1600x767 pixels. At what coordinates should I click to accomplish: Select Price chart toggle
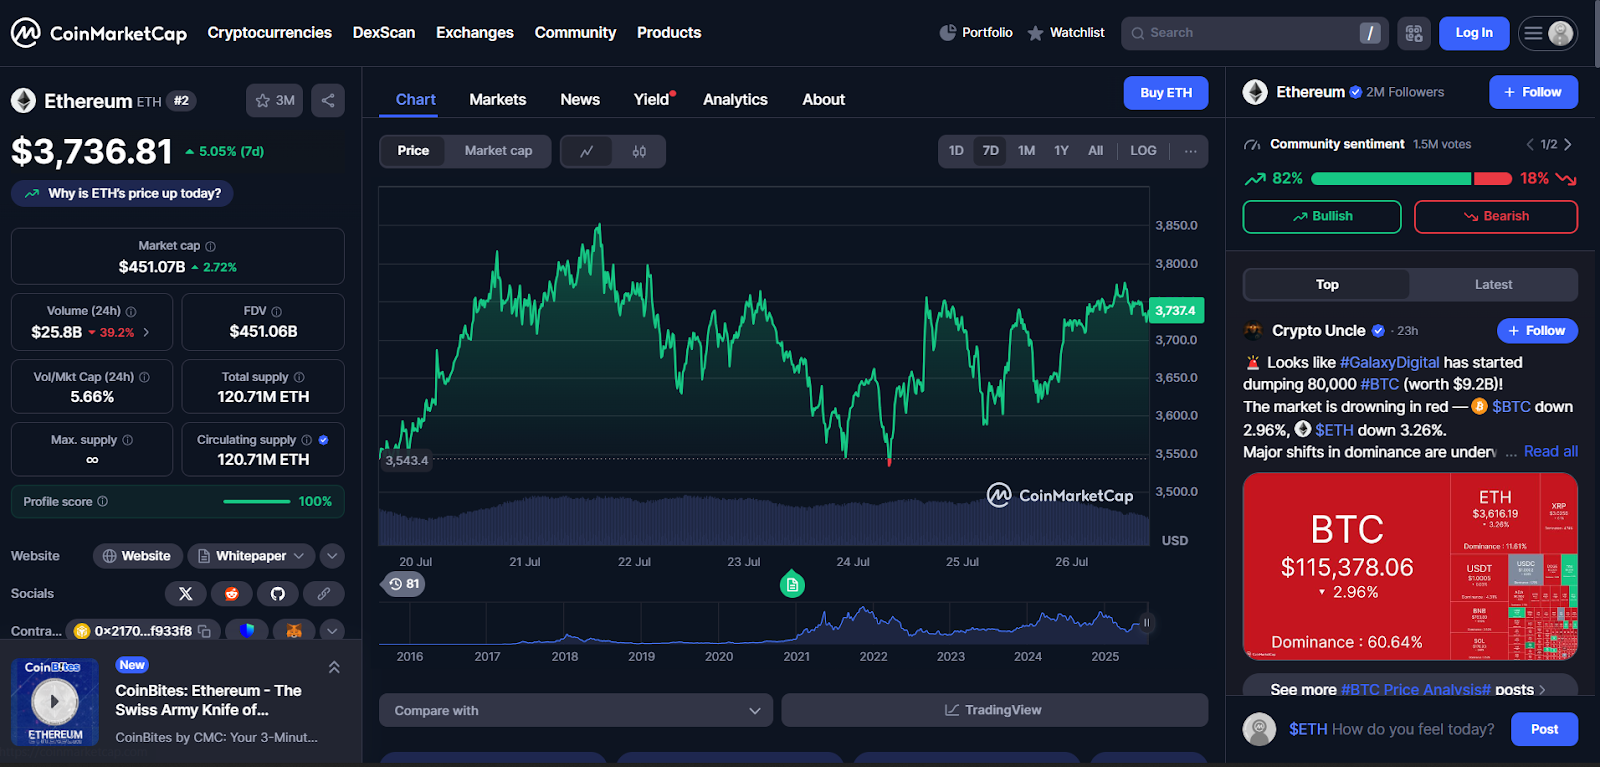point(413,151)
